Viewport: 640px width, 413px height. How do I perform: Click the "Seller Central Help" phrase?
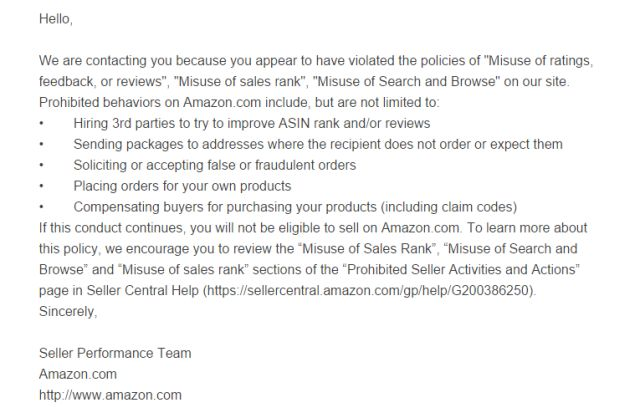coord(142,291)
